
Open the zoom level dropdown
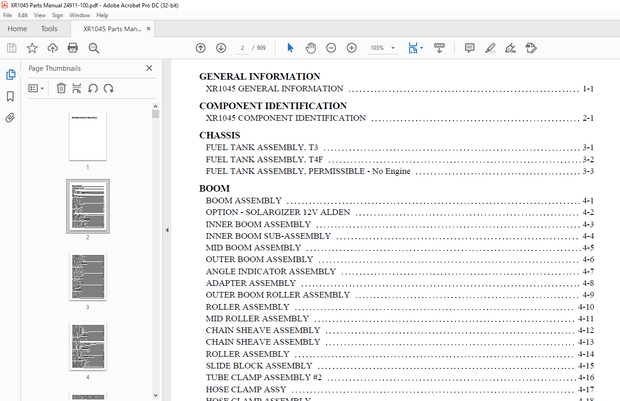(393, 48)
